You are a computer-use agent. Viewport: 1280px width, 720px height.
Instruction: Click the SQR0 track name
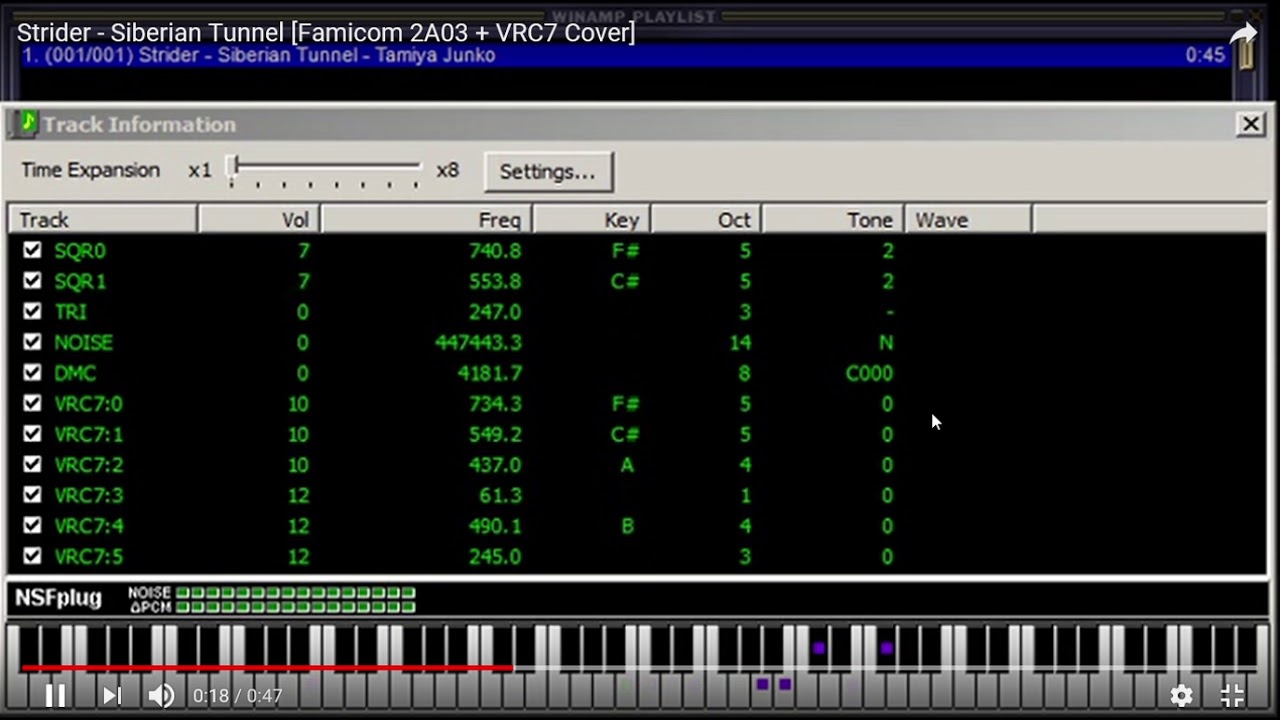coord(79,251)
